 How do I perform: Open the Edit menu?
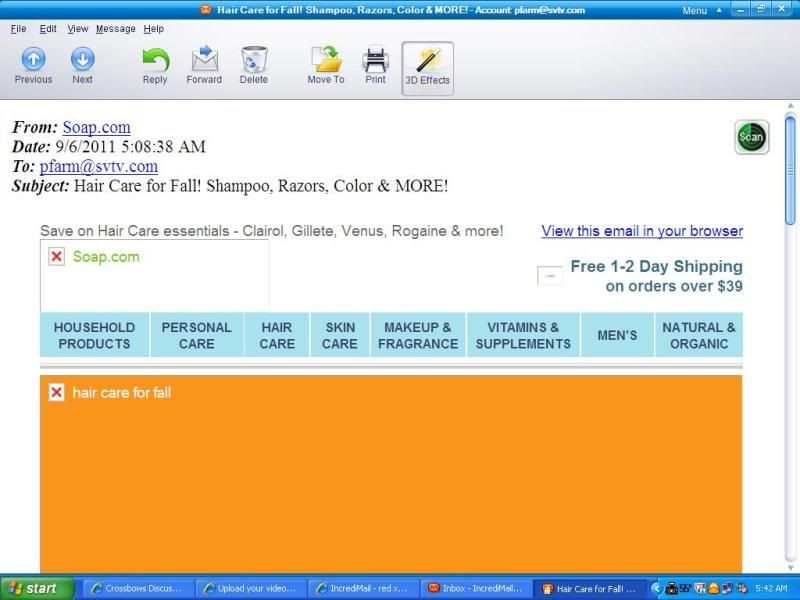(48, 29)
